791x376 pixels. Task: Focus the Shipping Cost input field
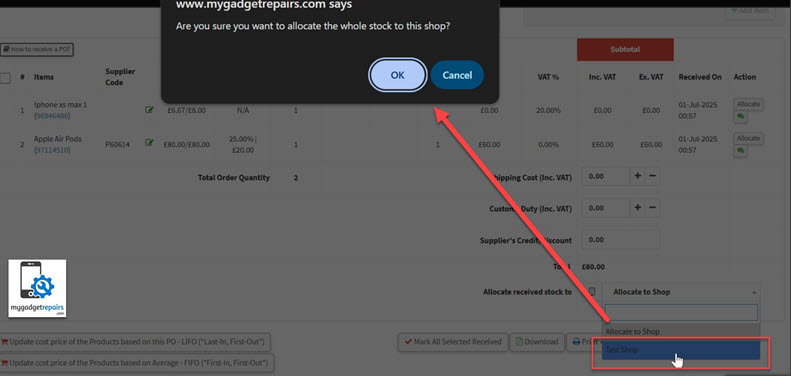[x=606, y=176]
